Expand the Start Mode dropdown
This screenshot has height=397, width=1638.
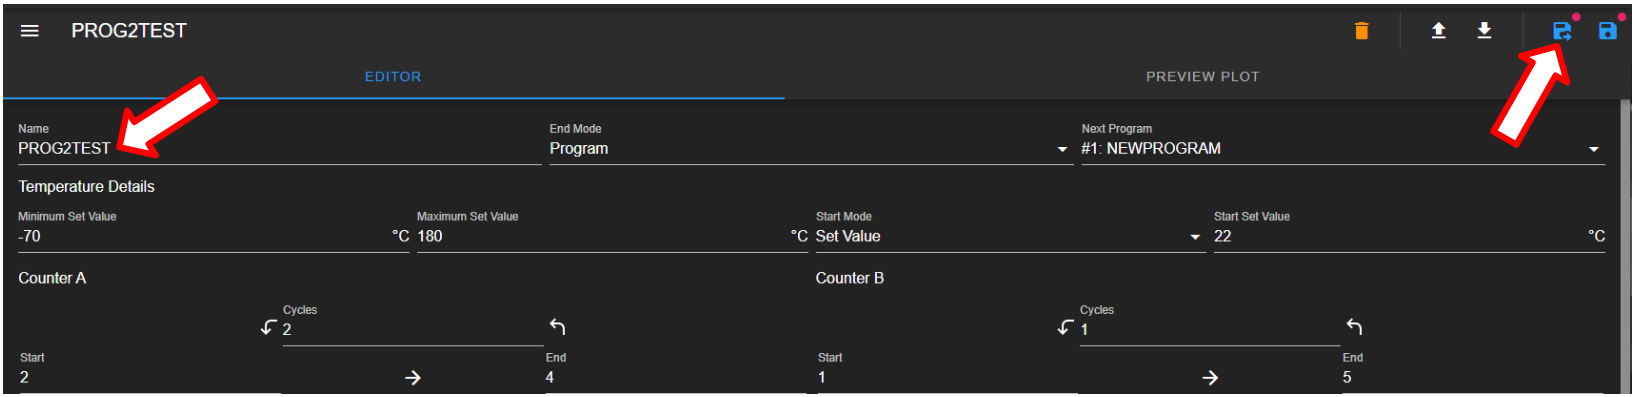pos(1009,237)
